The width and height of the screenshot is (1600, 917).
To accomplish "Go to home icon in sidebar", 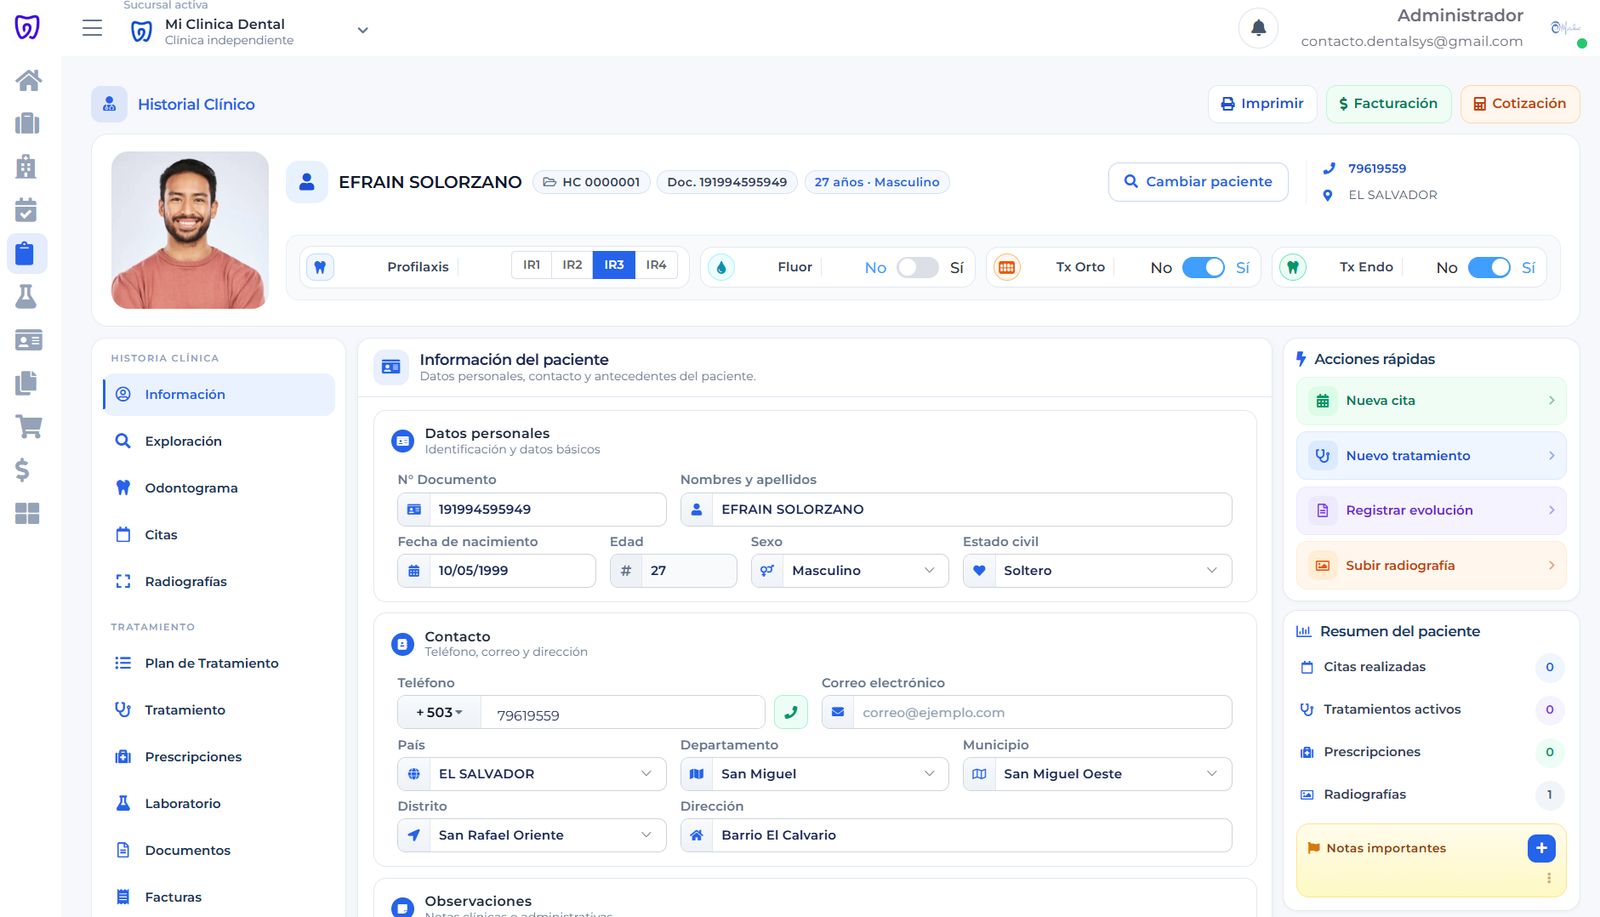I will [x=28, y=80].
